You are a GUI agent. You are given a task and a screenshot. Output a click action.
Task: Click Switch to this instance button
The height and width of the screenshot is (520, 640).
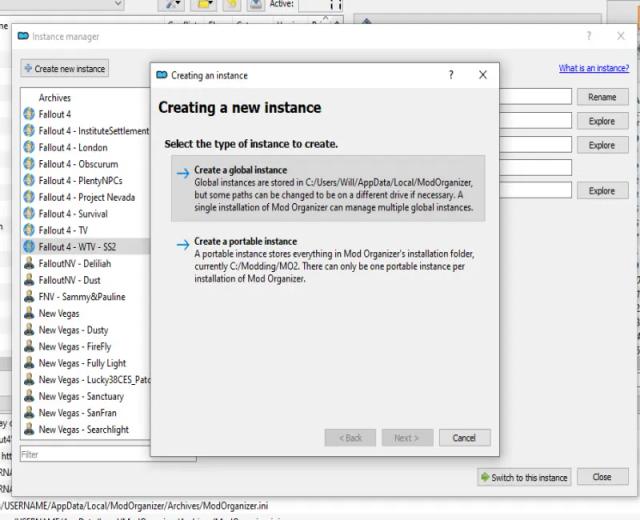click(x=523, y=477)
